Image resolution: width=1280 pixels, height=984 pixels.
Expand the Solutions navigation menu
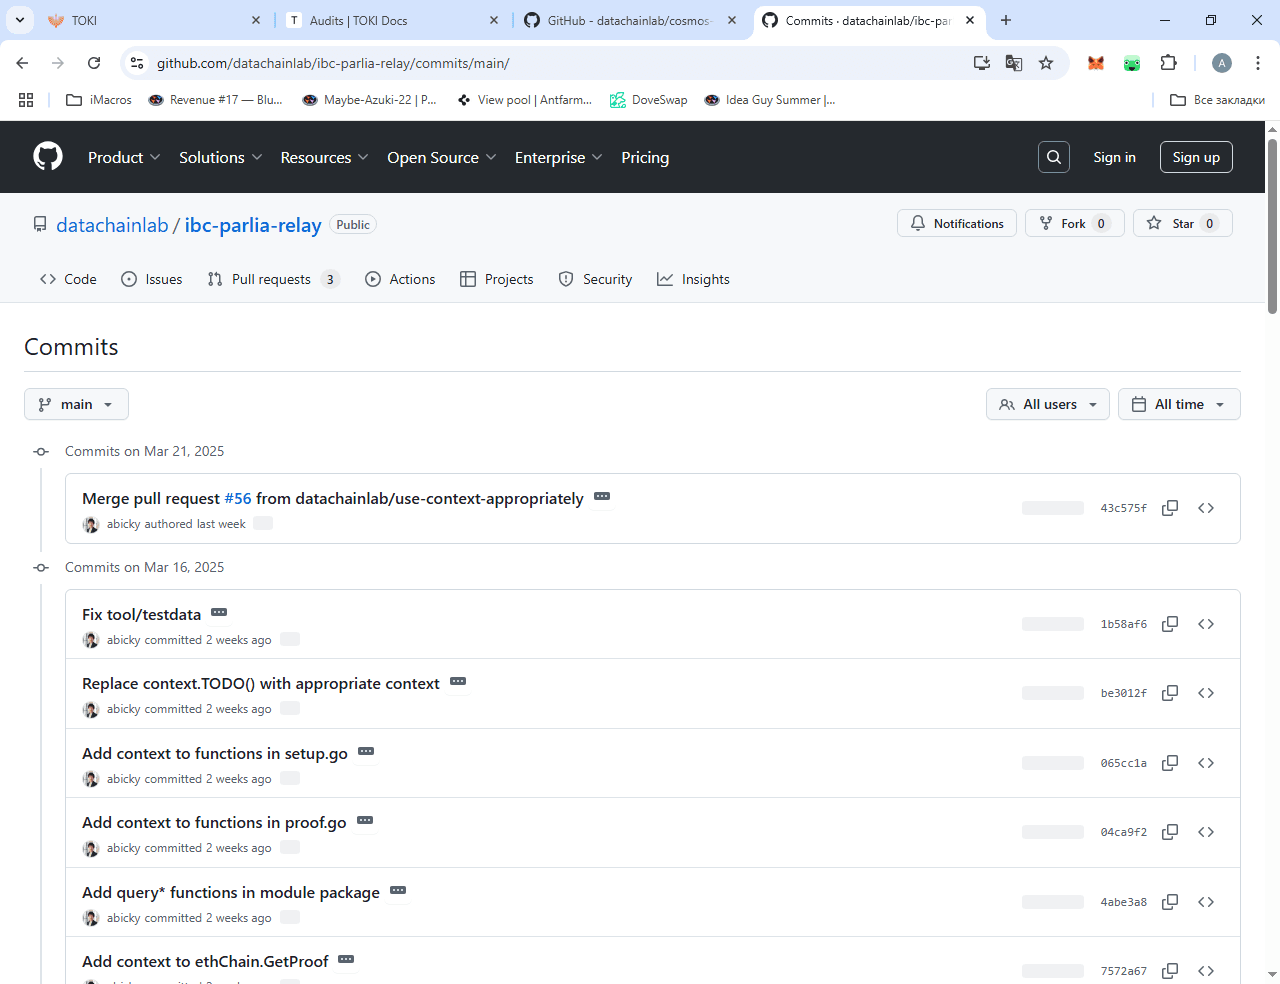click(220, 157)
